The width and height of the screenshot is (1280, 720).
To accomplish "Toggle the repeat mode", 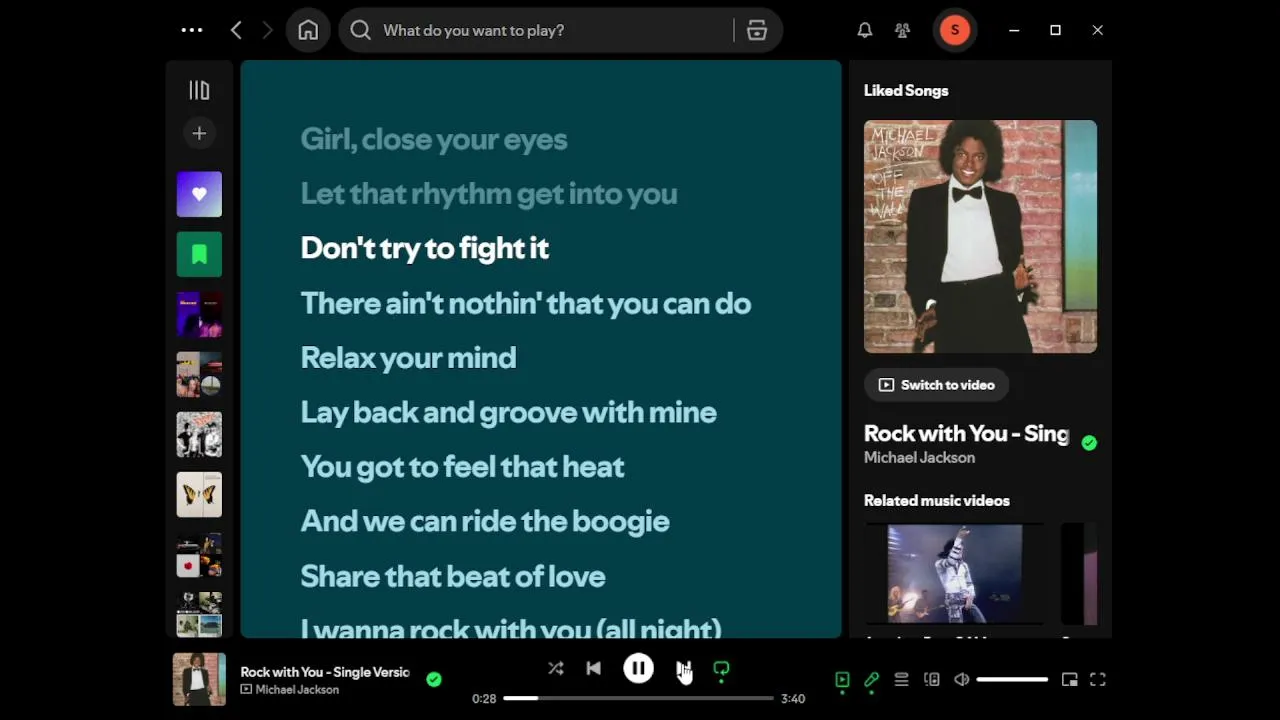I will 721,669.
